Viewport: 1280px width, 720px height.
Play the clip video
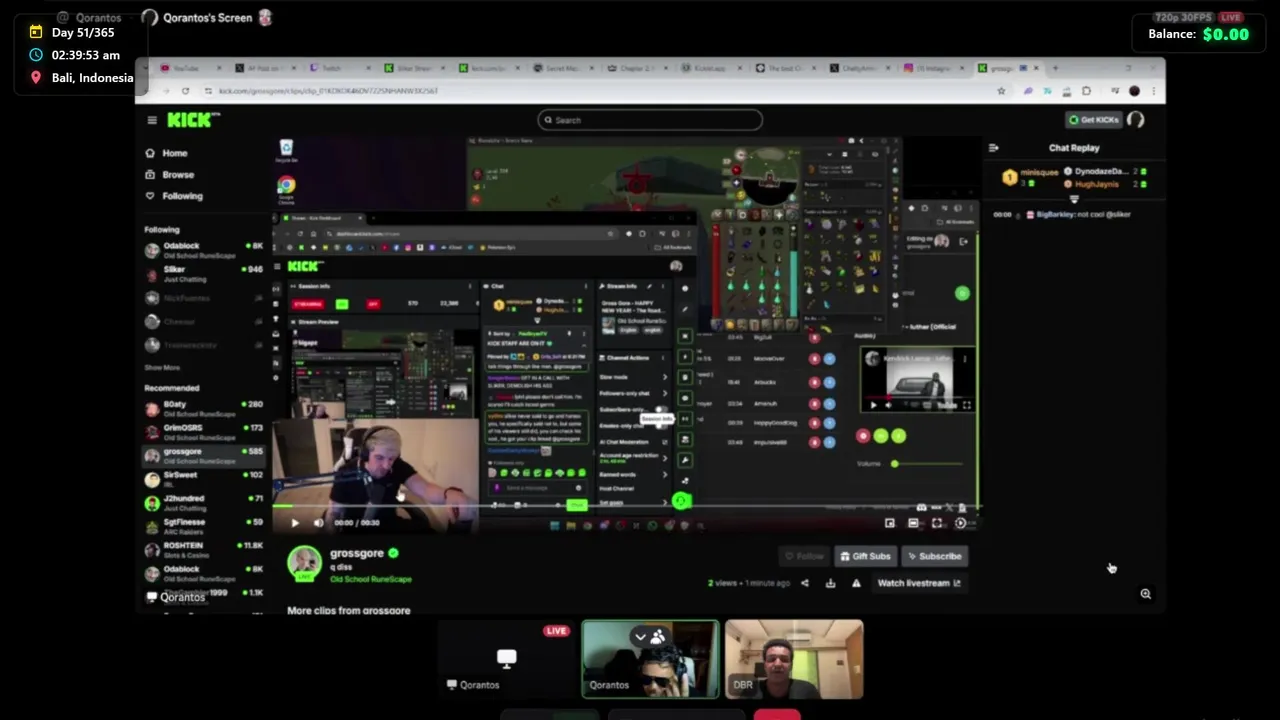click(295, 522)
